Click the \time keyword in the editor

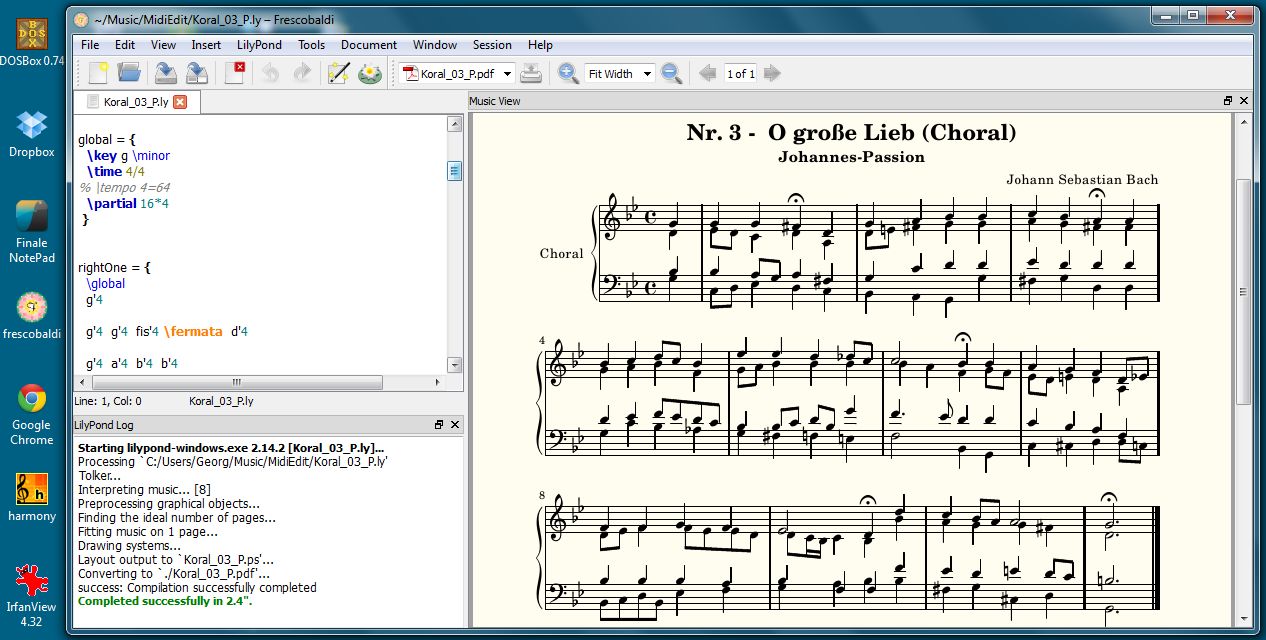click(104, 171)
